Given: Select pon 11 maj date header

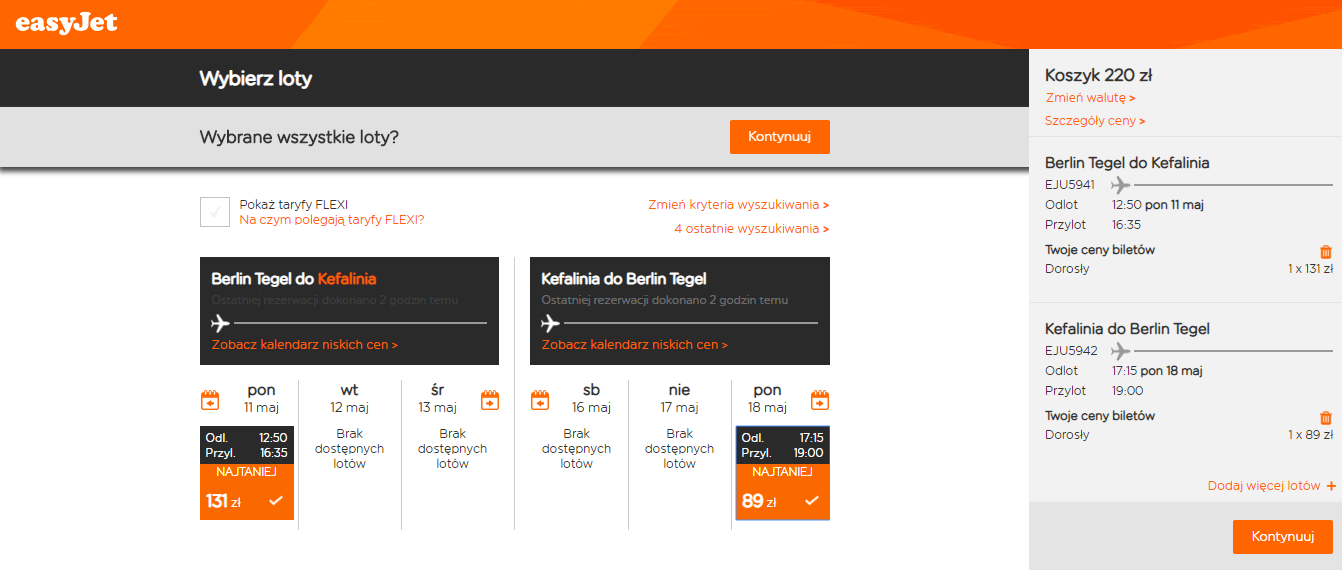Looking at the screenshot, I should 261,398.
